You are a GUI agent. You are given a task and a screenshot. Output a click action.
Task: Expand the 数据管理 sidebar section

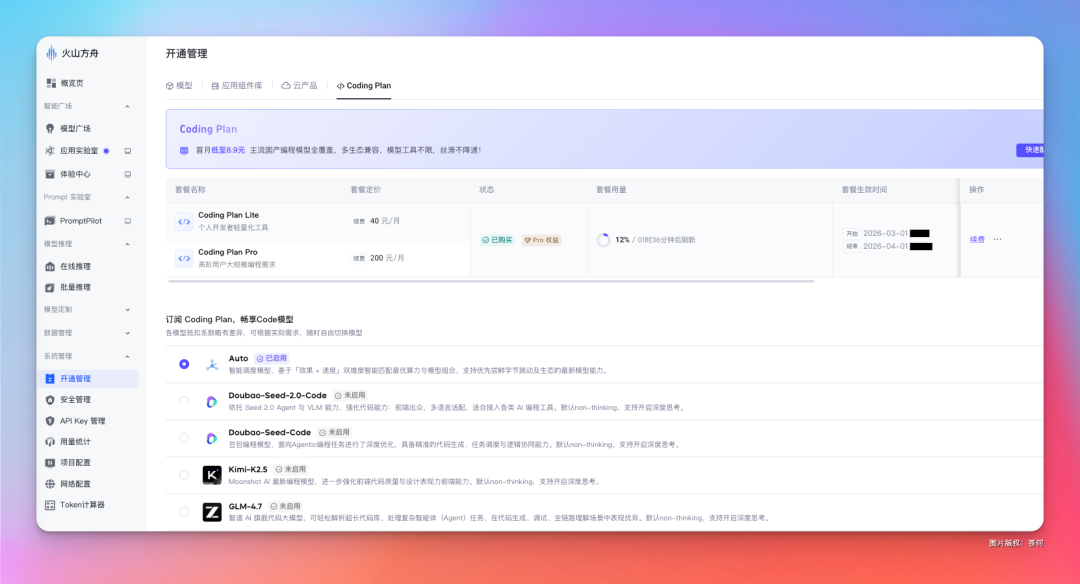126,331
